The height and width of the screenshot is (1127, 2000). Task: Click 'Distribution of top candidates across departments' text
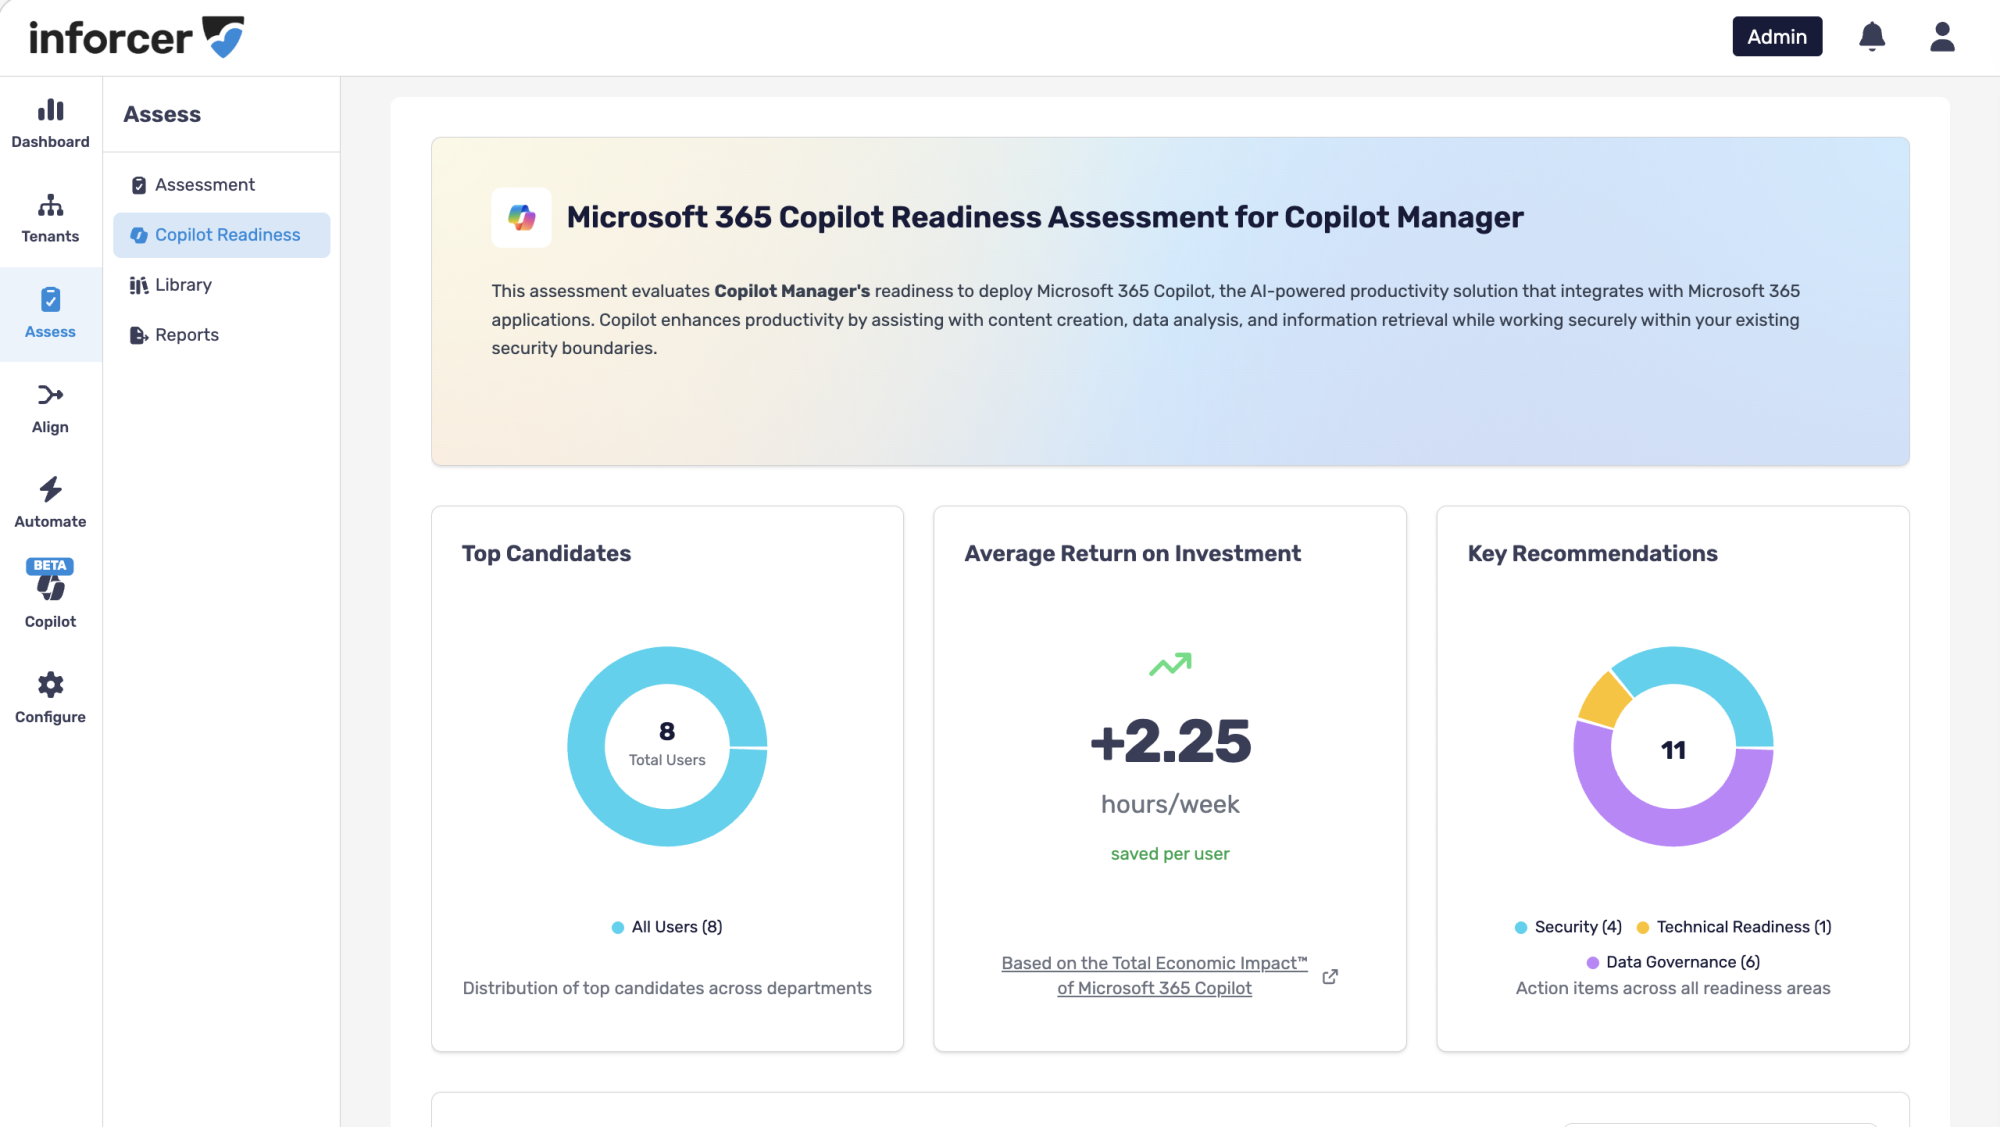coord(667,988)
